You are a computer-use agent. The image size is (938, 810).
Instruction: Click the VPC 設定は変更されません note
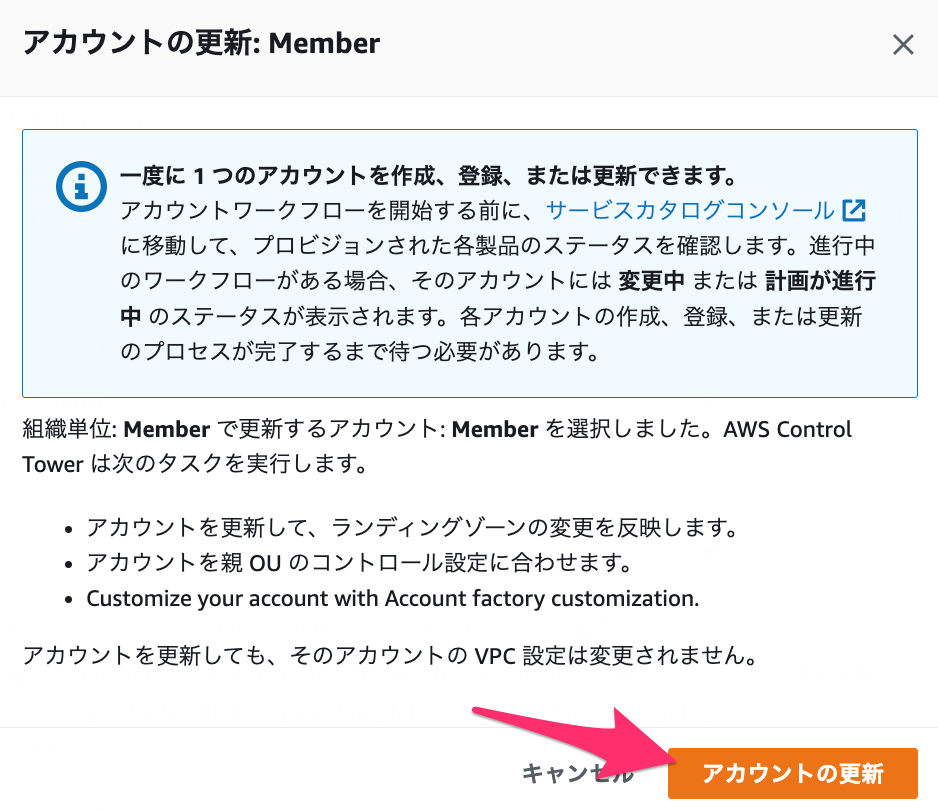click(390, 656)
